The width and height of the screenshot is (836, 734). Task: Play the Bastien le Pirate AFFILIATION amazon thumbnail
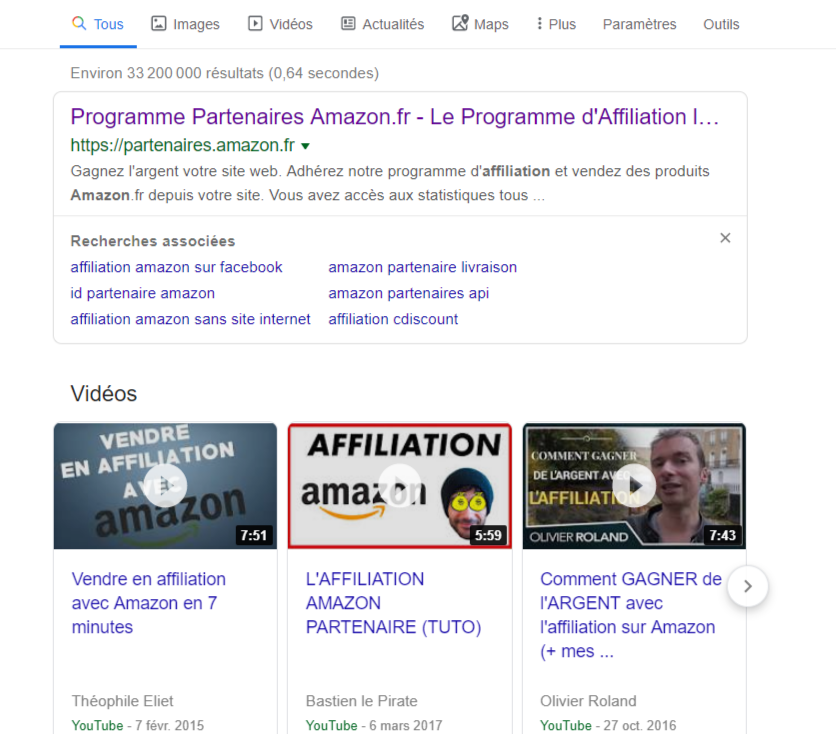(x=400, y=486)
